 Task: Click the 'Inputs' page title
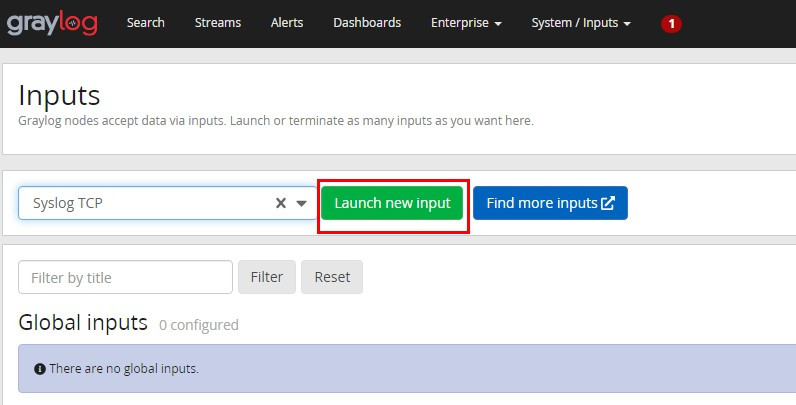(59, 95)
